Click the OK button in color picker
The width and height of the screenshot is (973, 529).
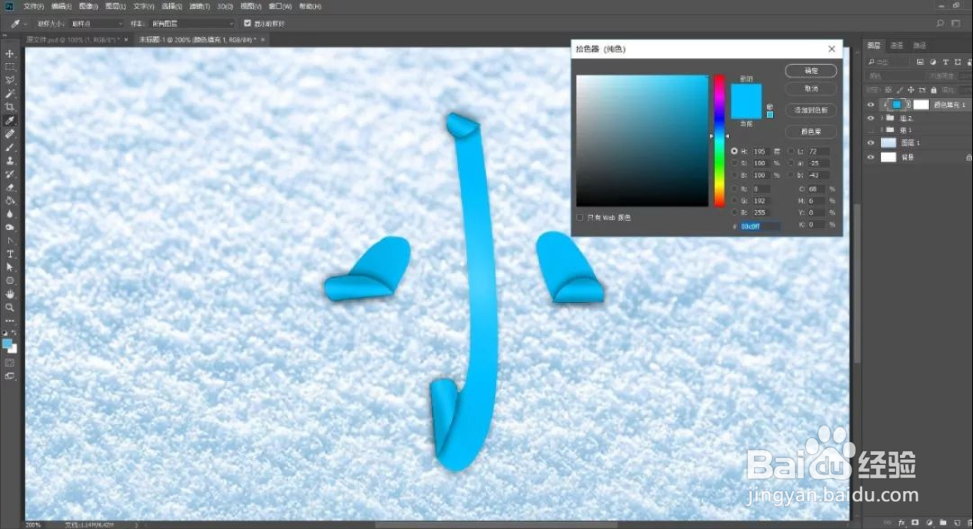pyautogui.click(x=810, y=71)
